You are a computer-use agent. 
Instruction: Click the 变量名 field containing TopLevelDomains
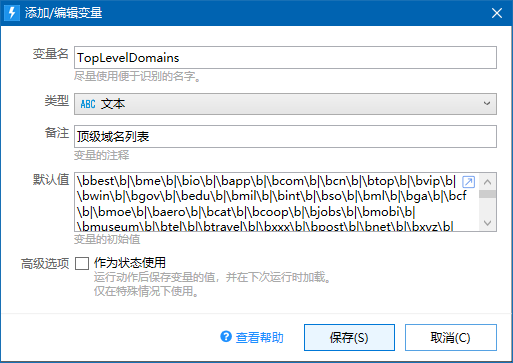tap(285, 58)
